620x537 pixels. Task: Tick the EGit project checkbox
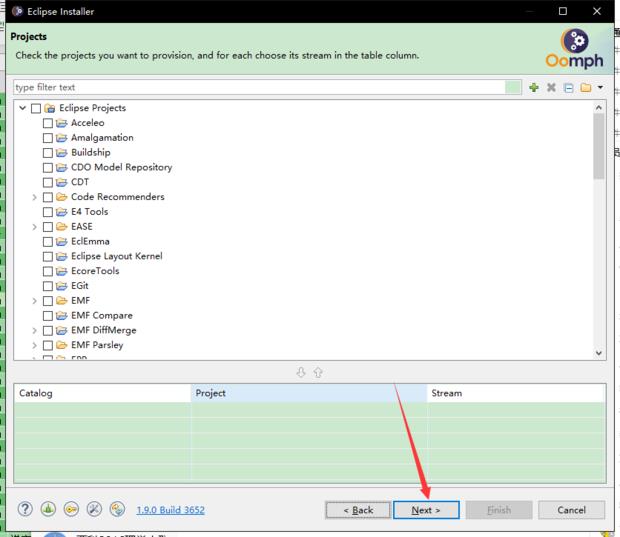tap(48, 286)
